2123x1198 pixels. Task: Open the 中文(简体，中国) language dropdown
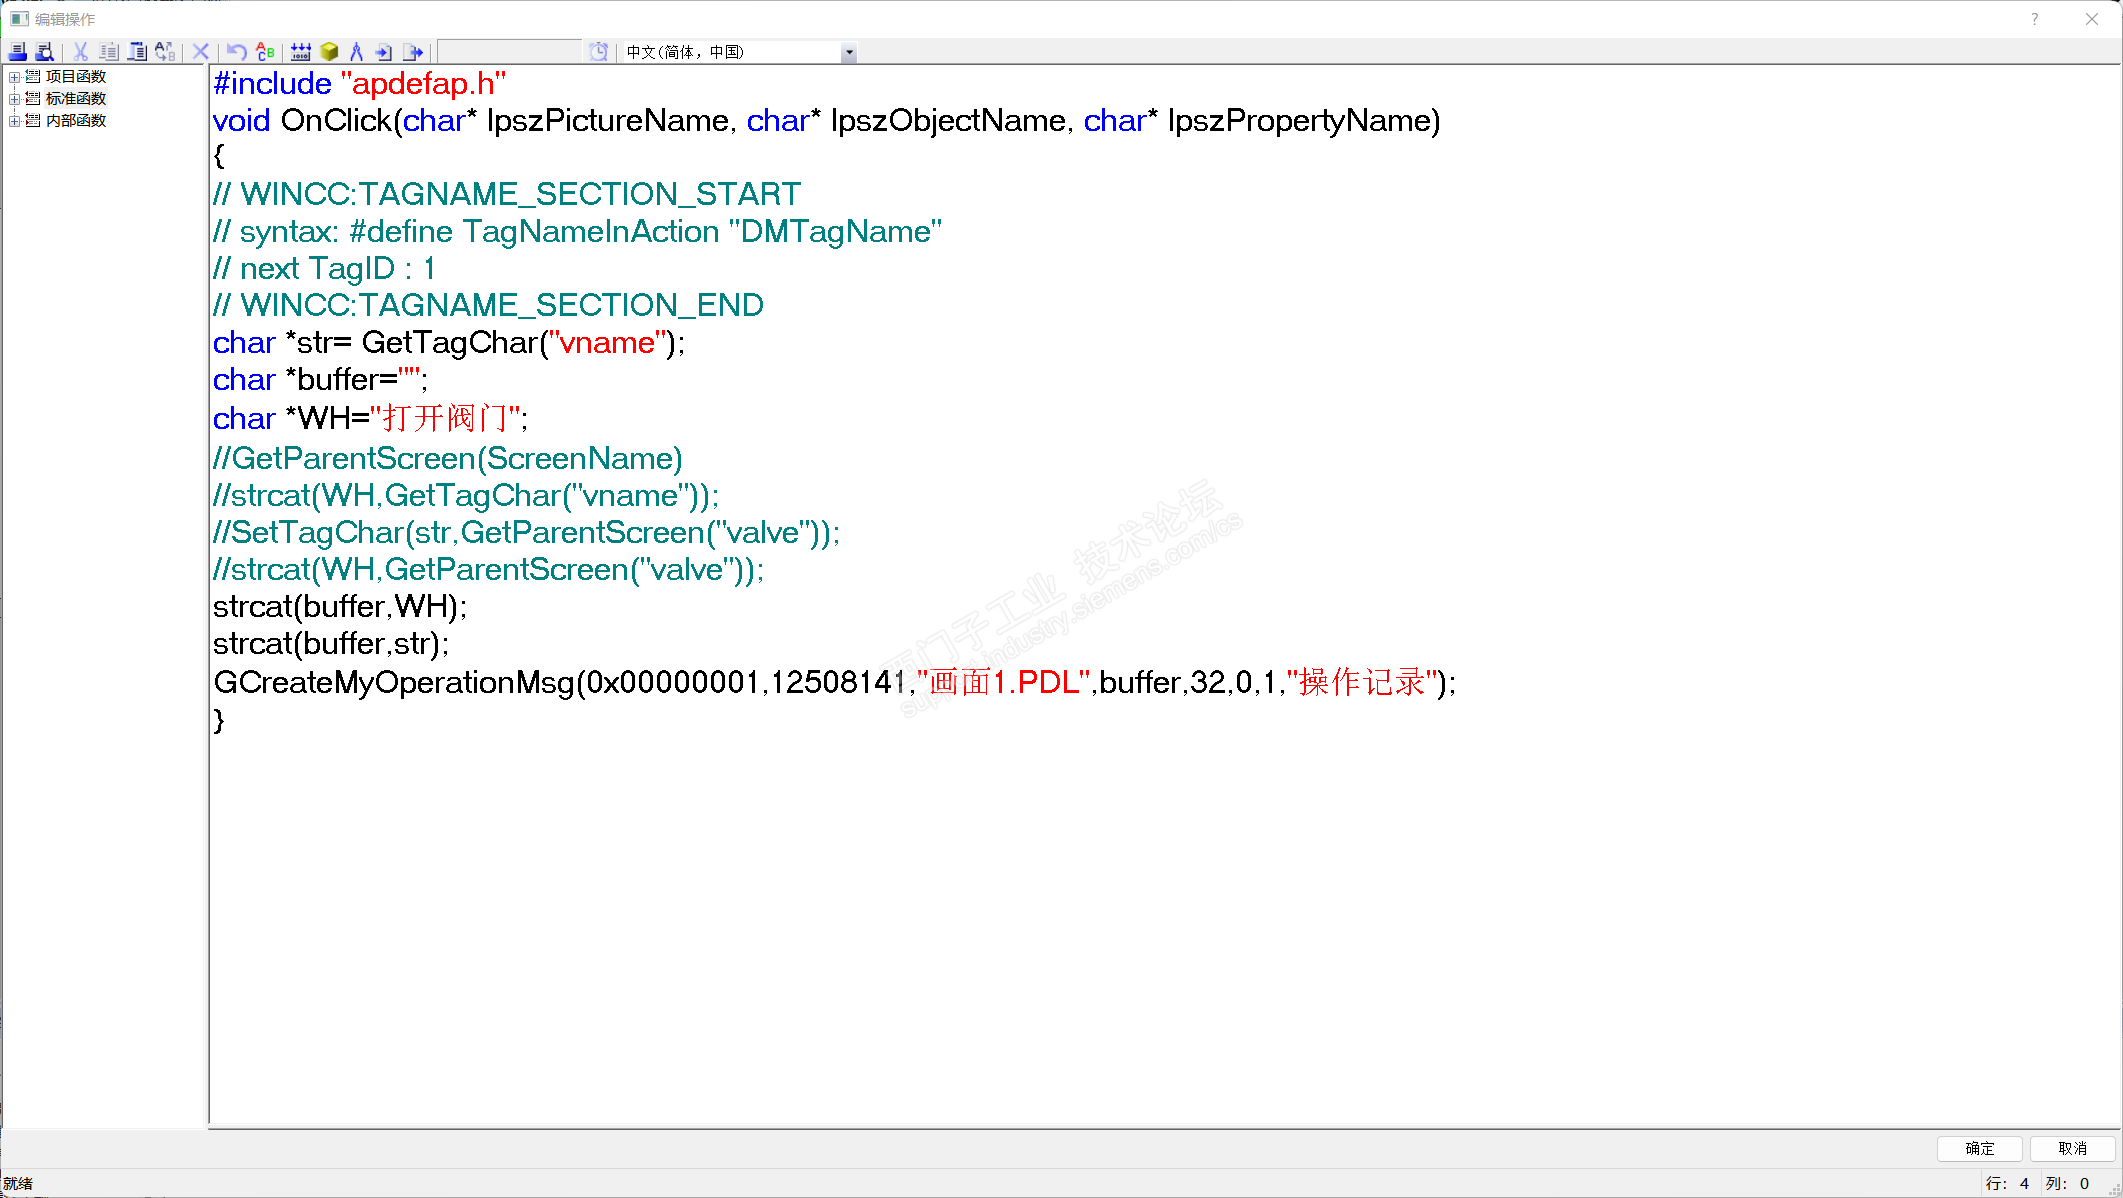click(x=848, y=52)
